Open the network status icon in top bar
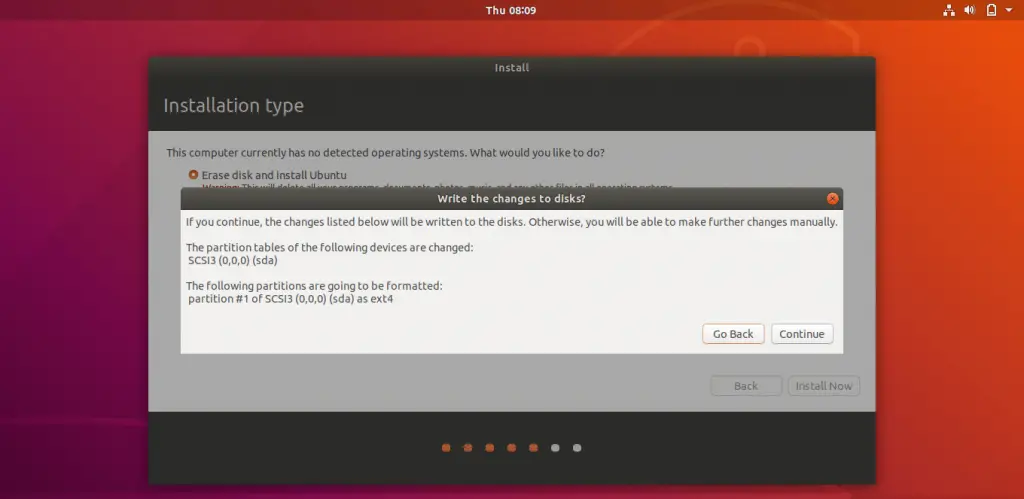 tap(949, 10)
